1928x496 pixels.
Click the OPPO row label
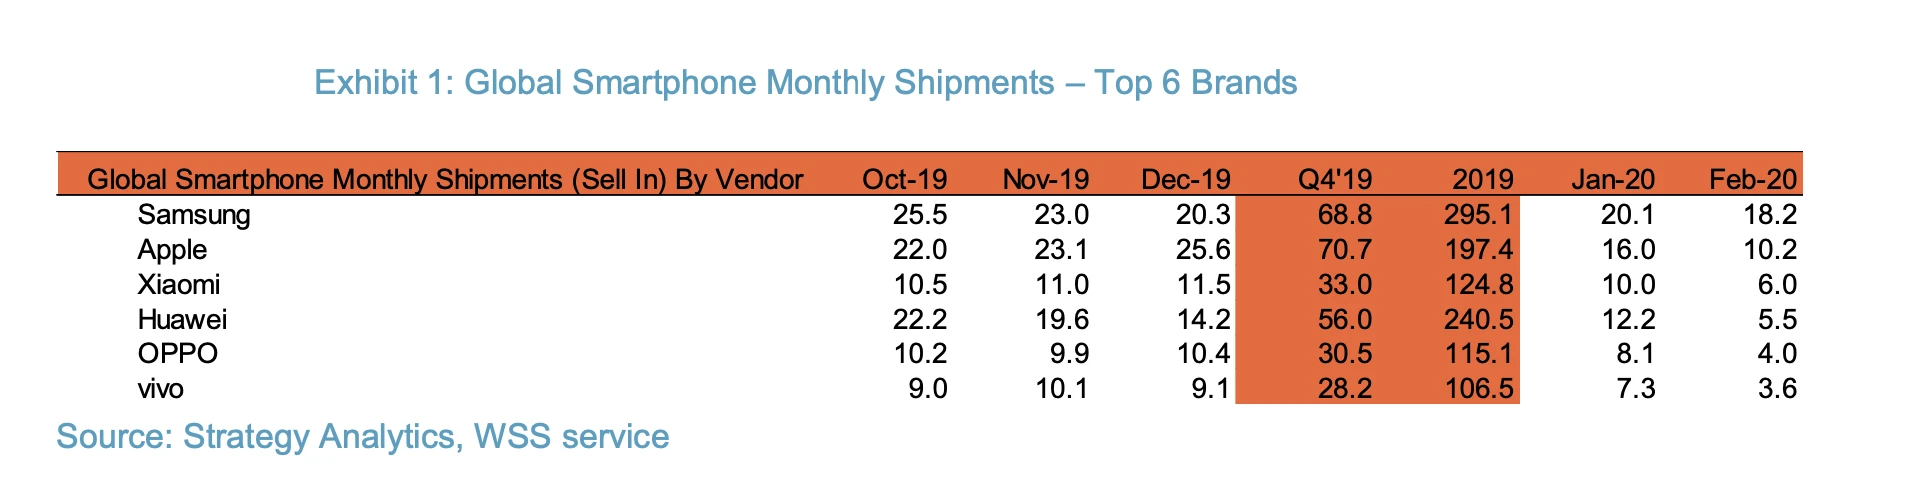point(177,354)
